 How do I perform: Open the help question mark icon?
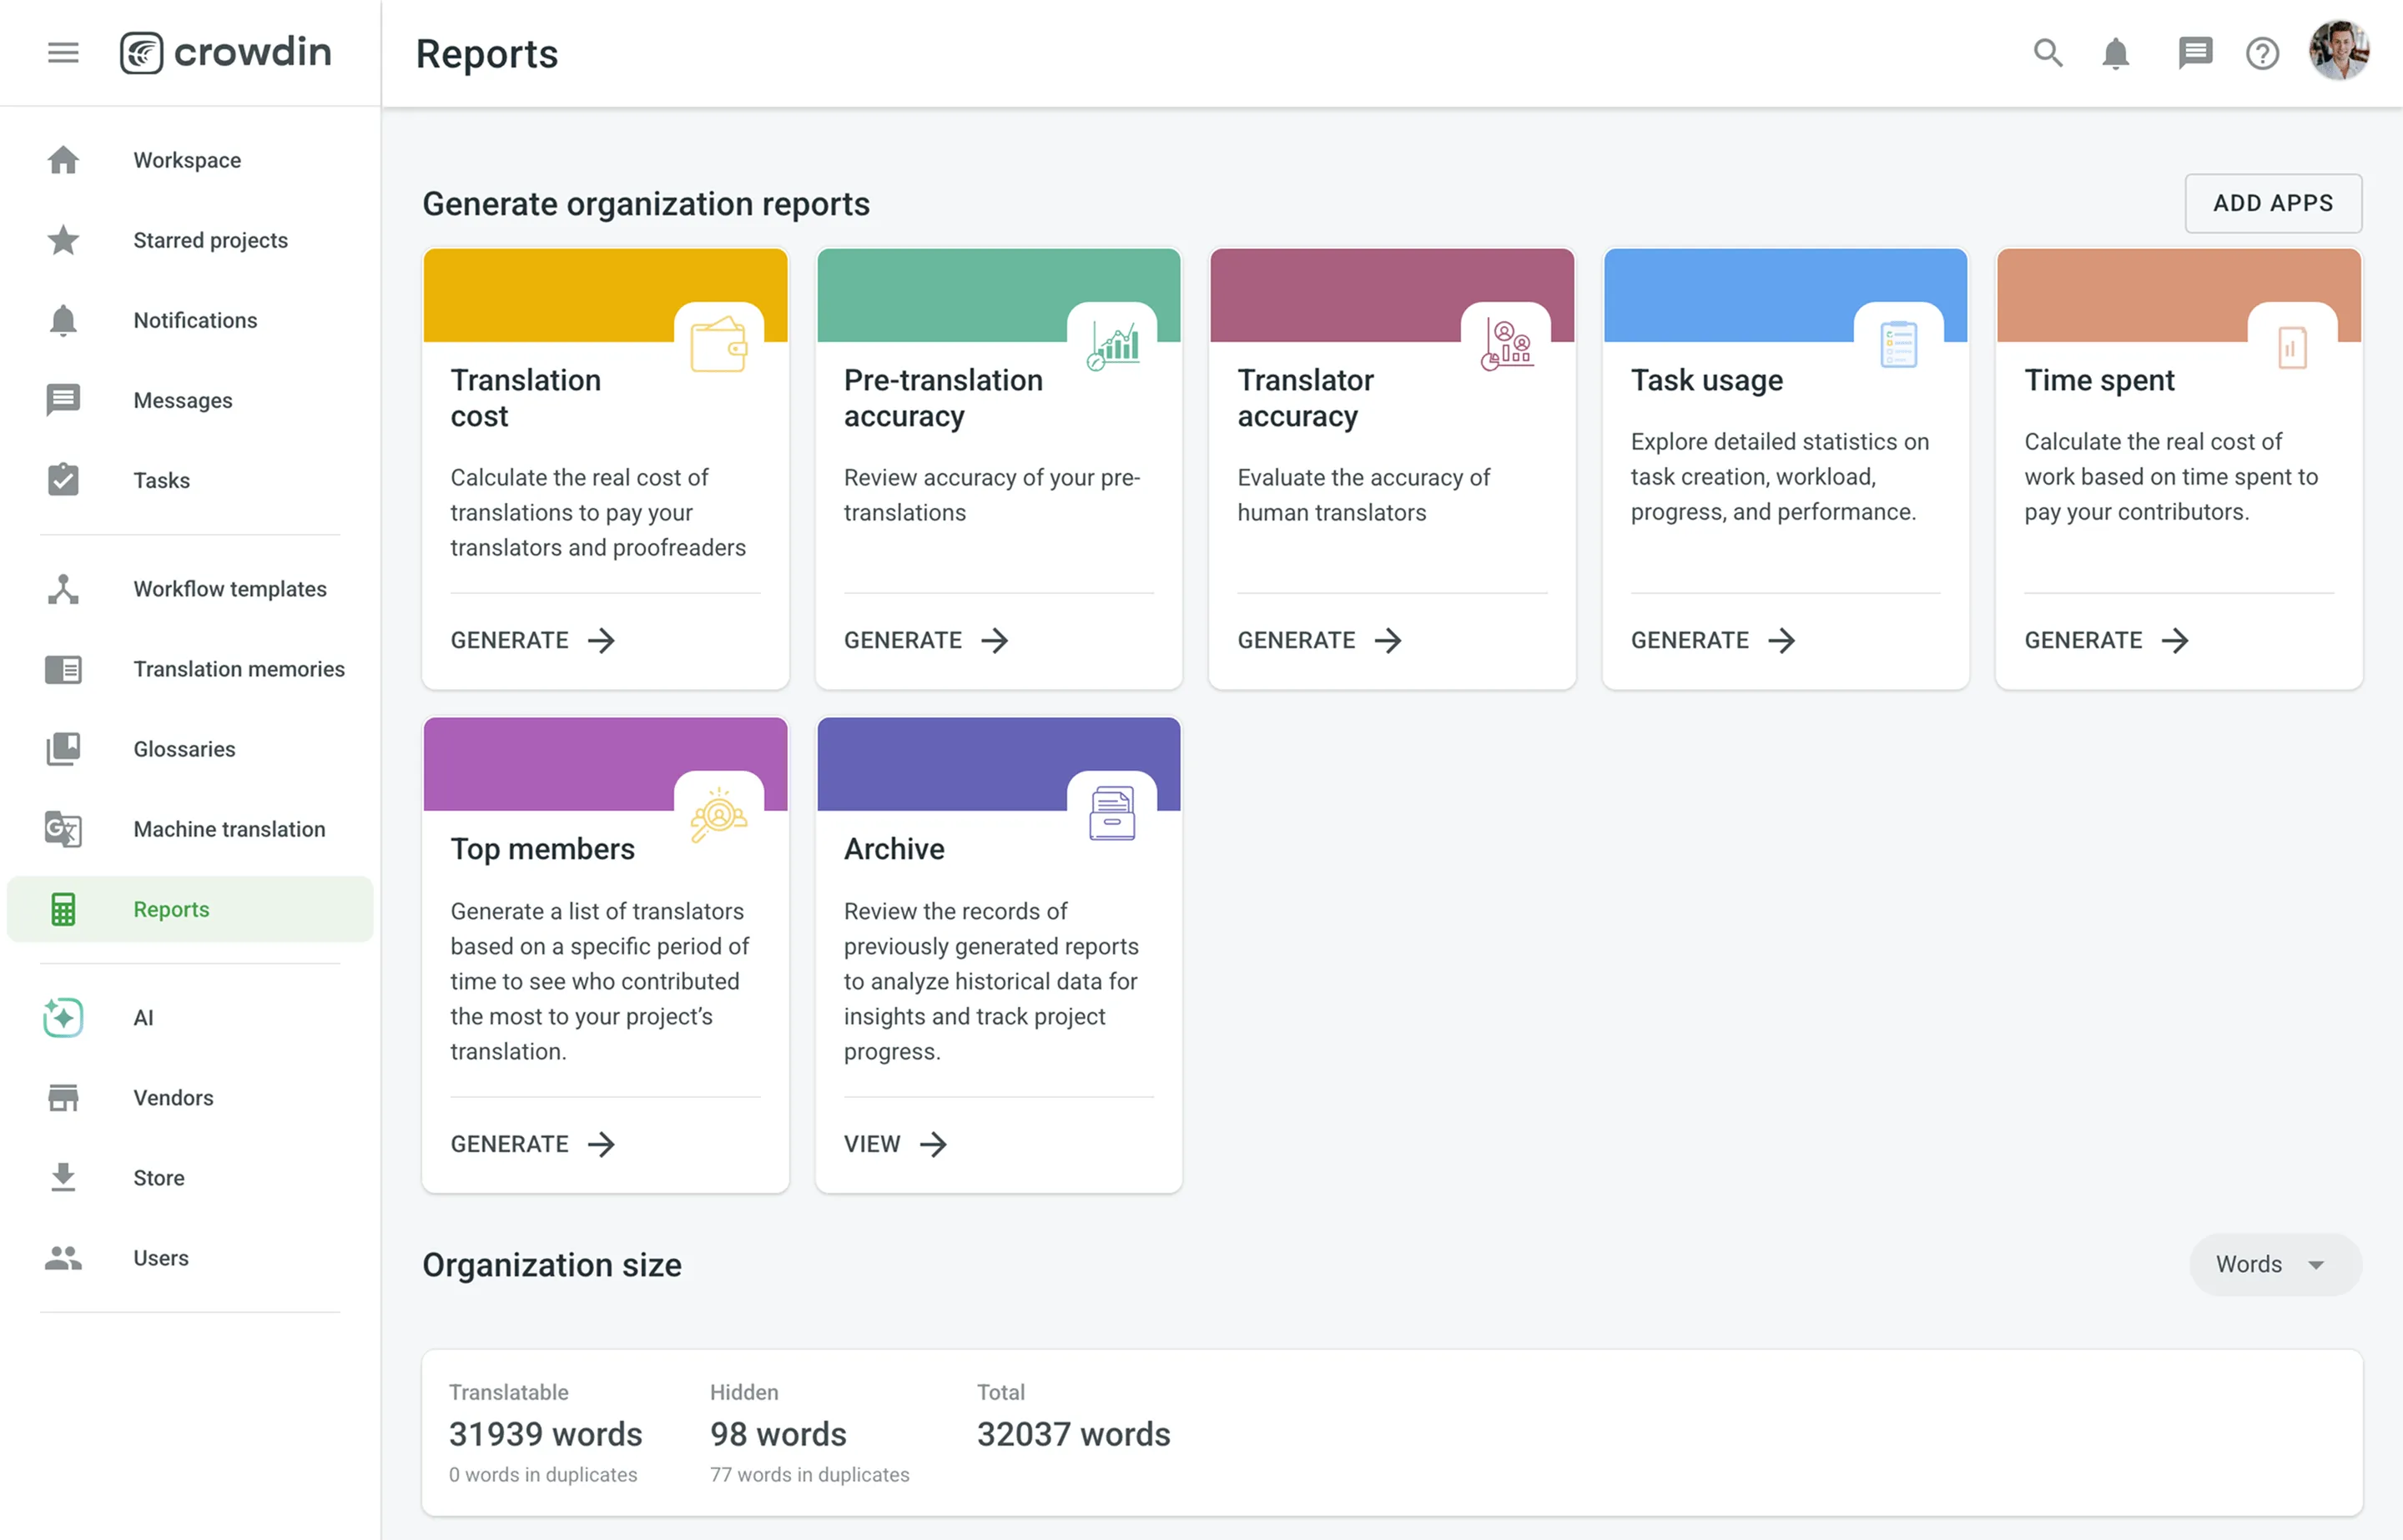(2262, 53)
